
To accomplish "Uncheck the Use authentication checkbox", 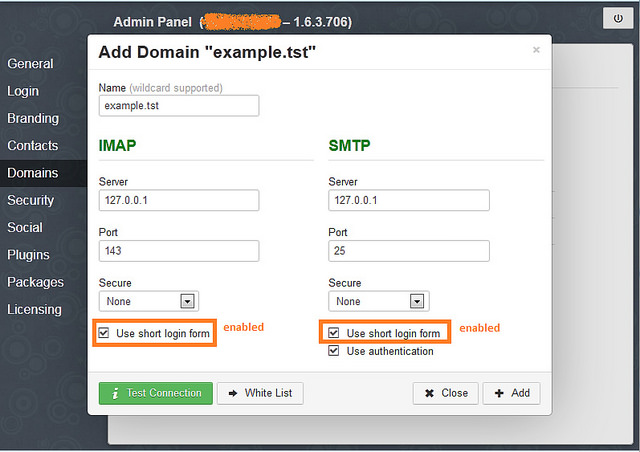I will click(335, 351).
